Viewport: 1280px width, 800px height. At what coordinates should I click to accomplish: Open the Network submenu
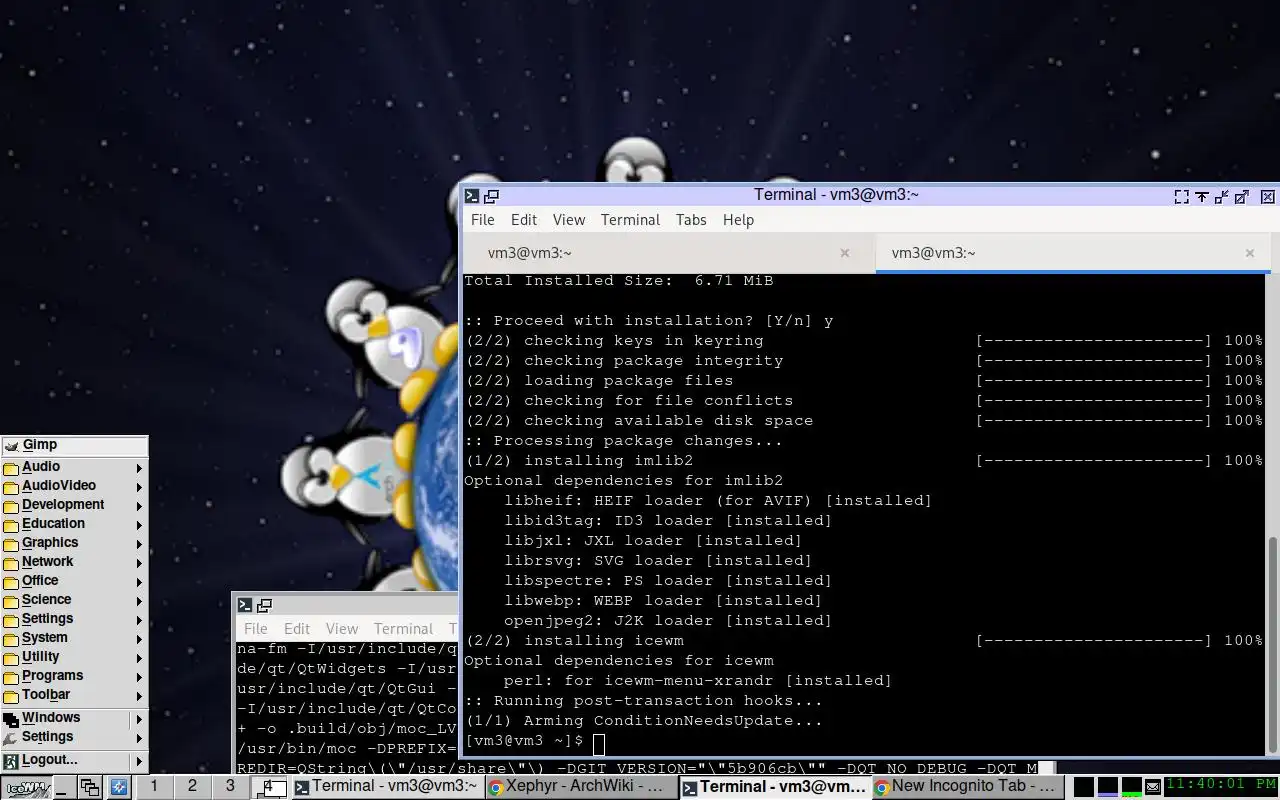[x=75, y=562]
